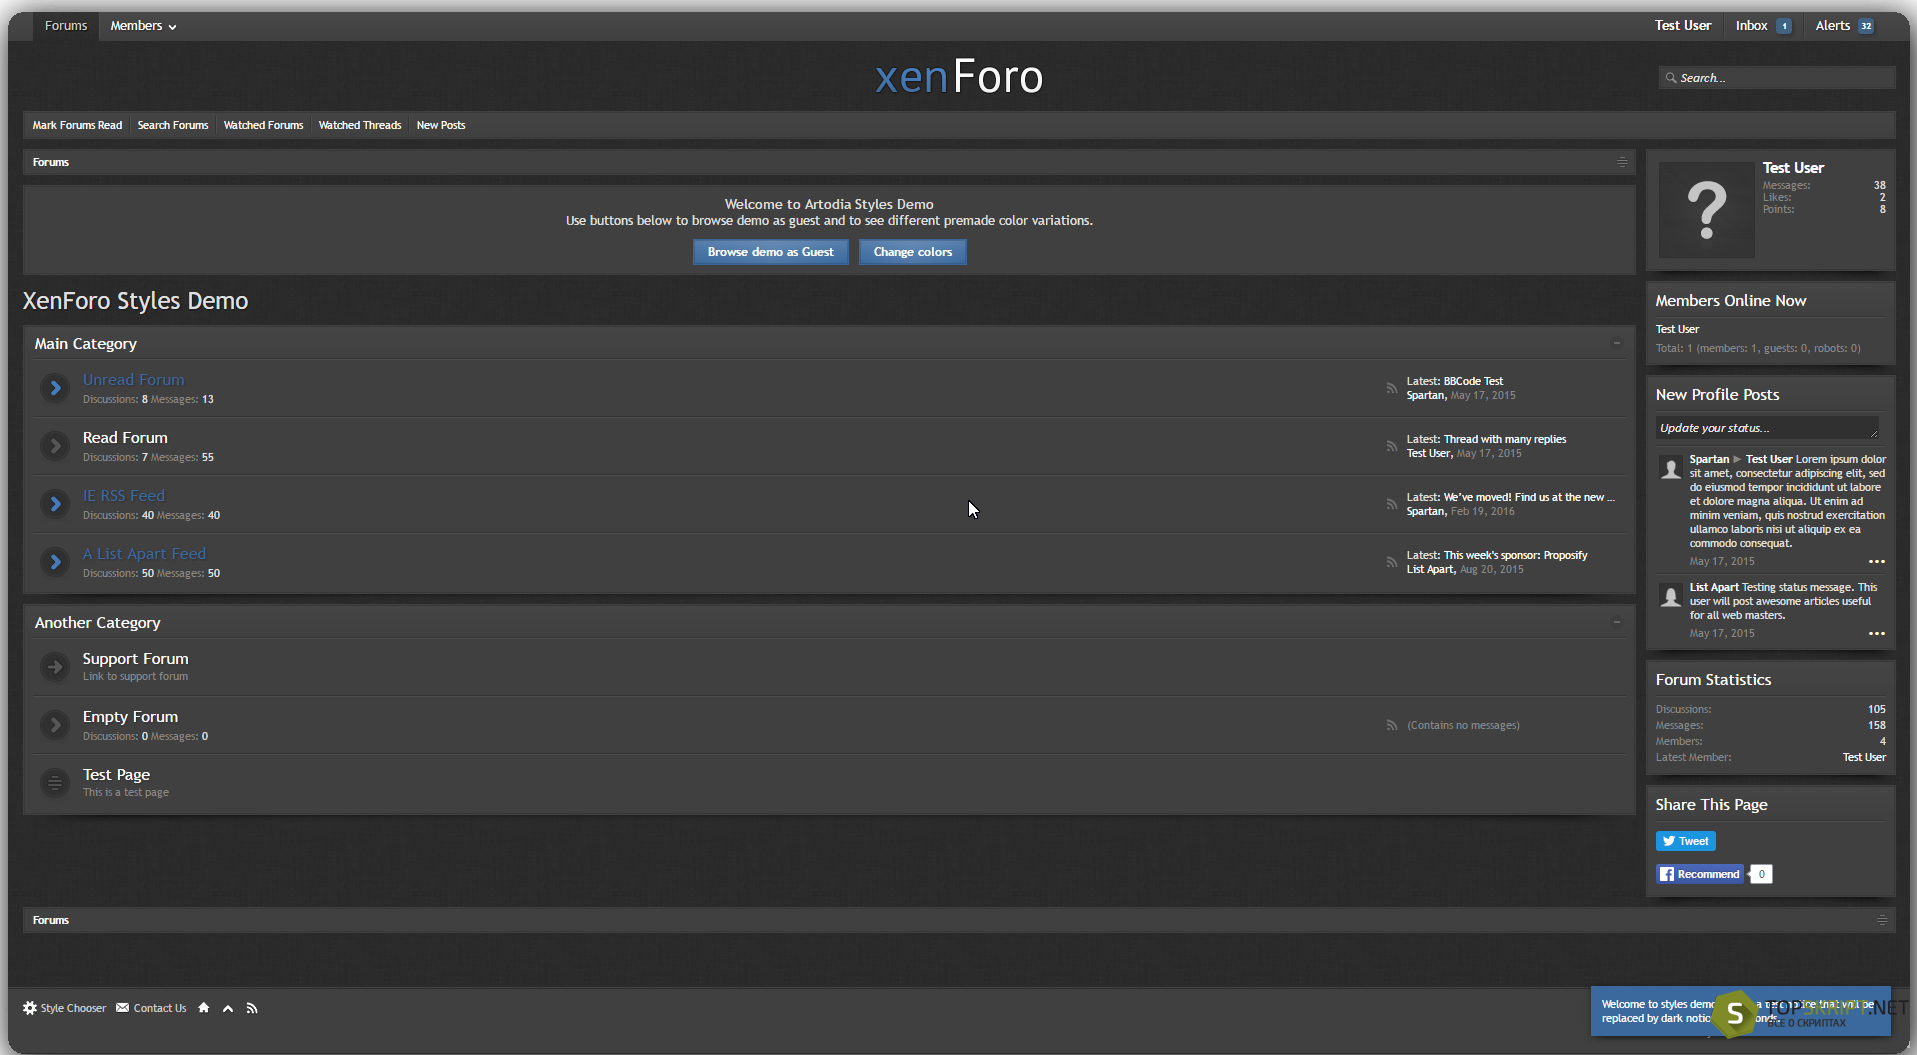Image resolution: width=1917 pixels, height=1055 pixels.
Task: Click the Tweet button
Action: [x=1685, y=841]
